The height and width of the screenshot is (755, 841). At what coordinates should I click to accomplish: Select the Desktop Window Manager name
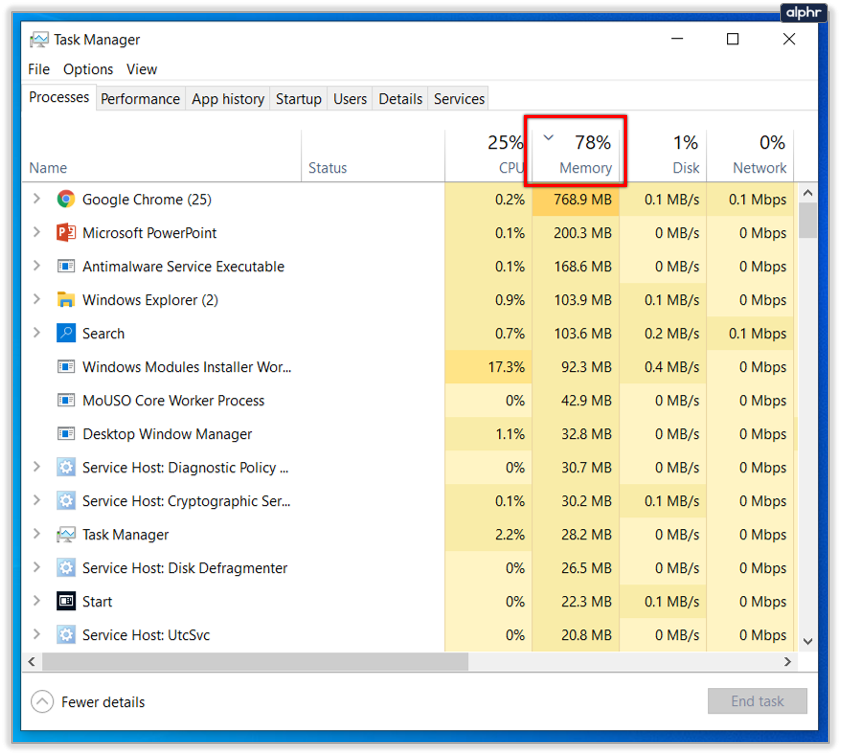click(167, 434)
